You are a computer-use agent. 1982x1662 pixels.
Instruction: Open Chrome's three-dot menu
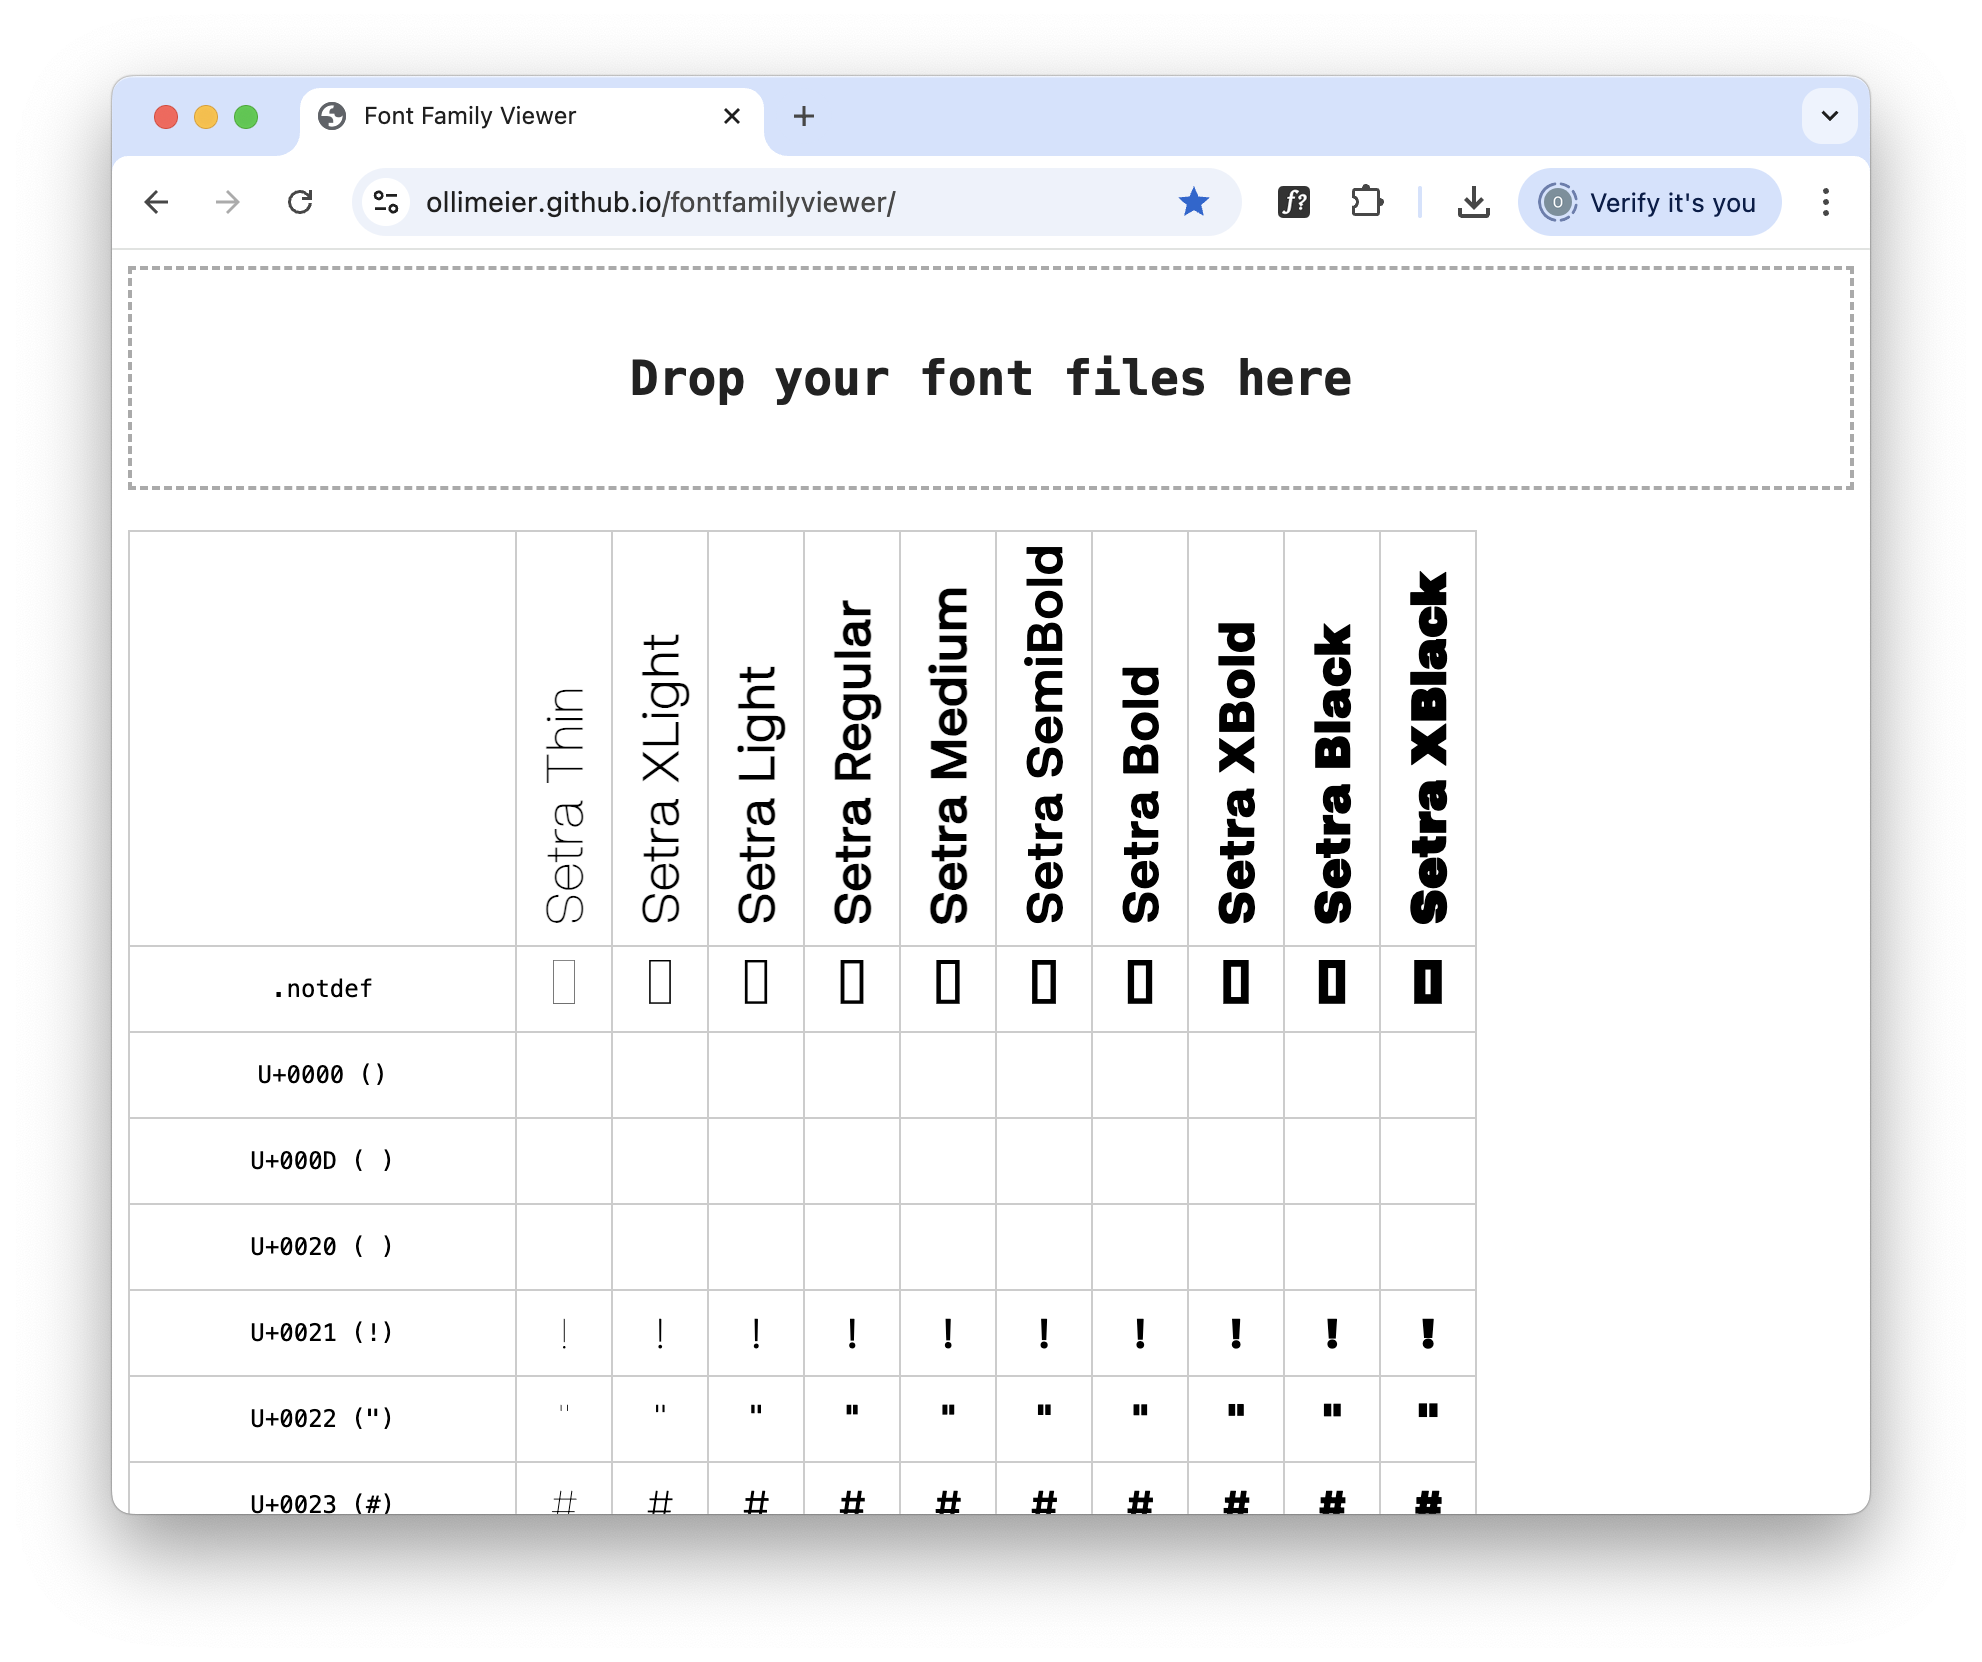1825,202
